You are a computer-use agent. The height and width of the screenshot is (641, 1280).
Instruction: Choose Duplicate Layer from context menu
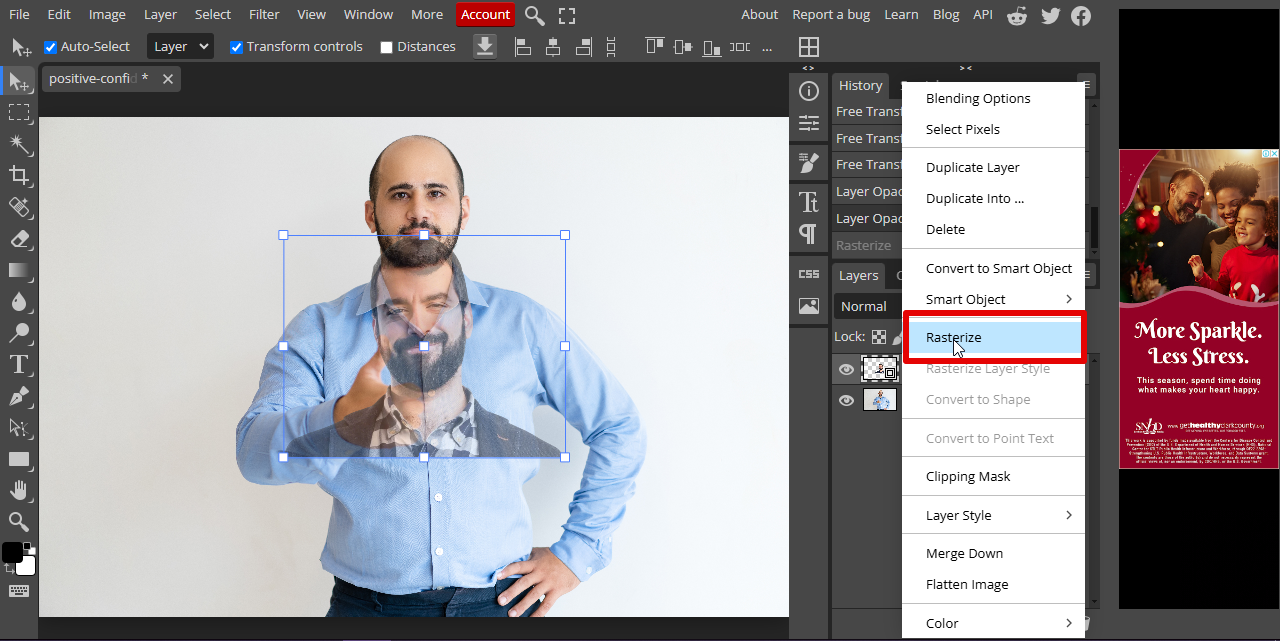point(994,167)
